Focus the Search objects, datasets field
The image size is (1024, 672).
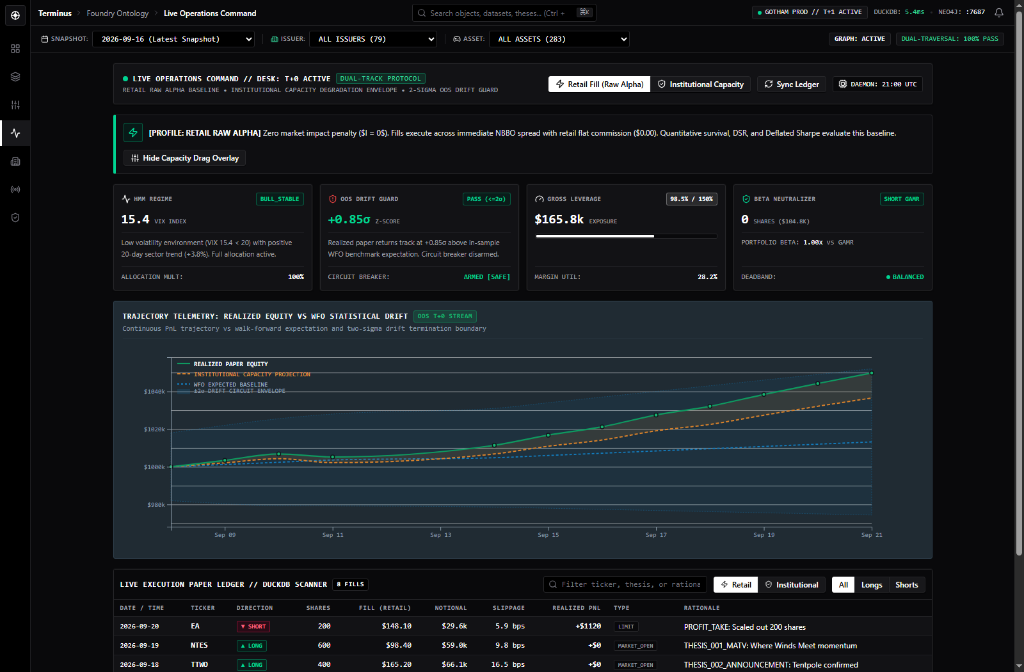[x=504, y=13]
